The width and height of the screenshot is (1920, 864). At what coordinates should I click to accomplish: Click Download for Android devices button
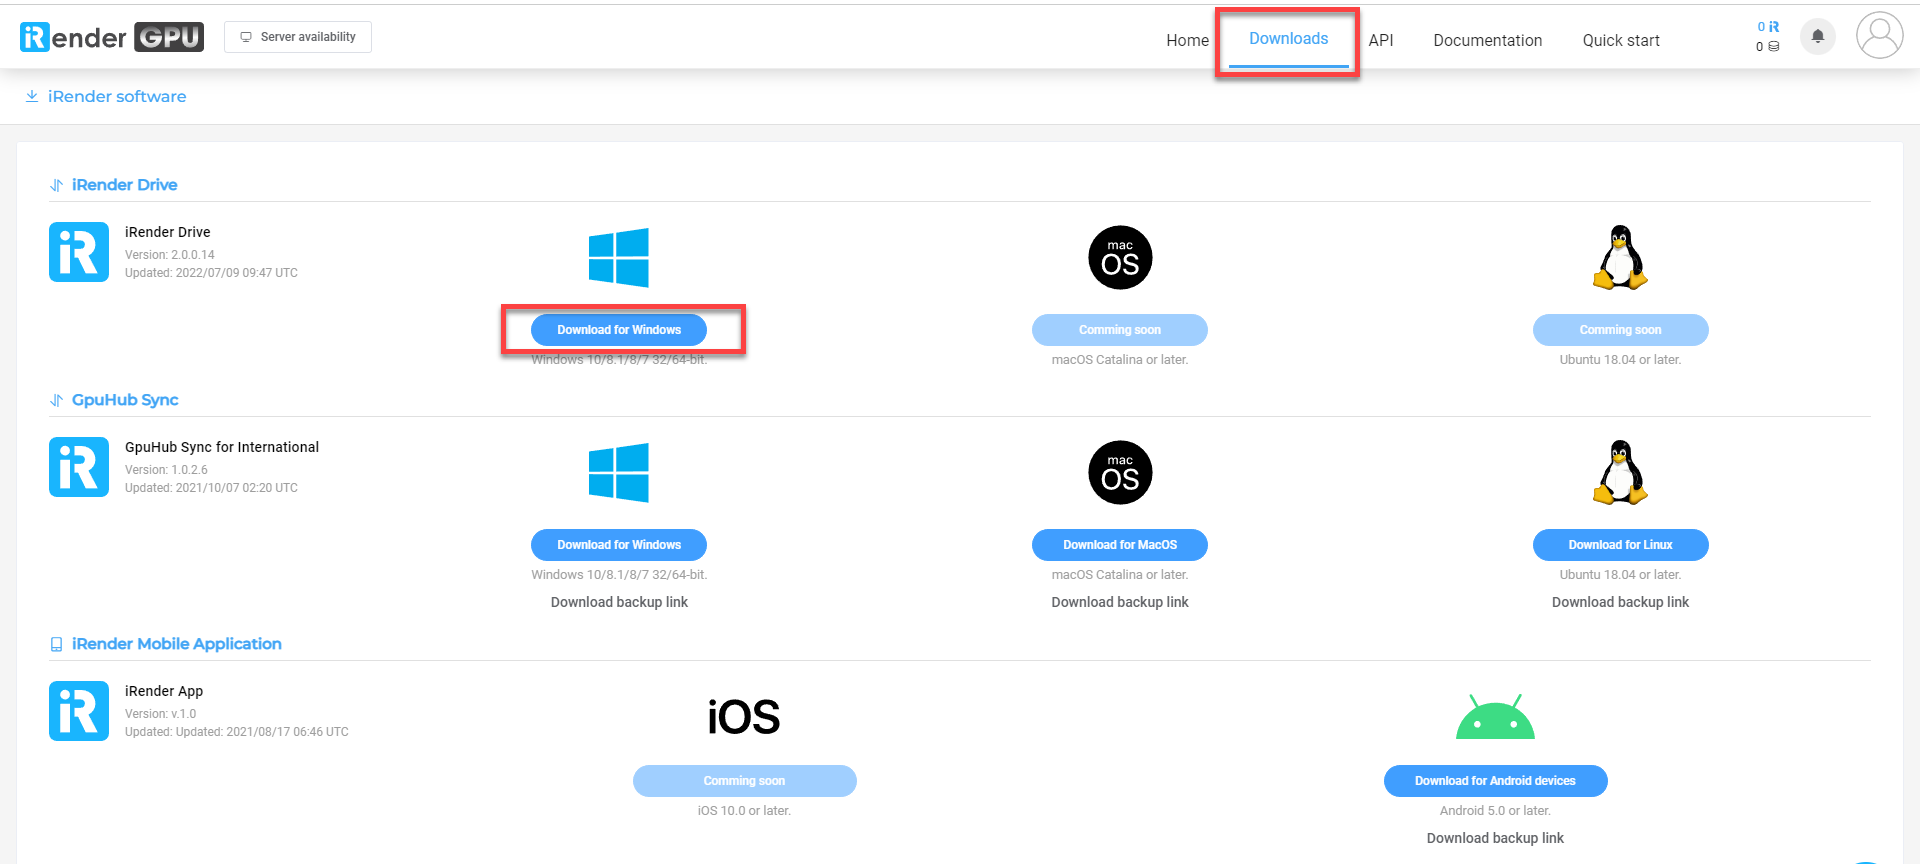coord(1495,781)
